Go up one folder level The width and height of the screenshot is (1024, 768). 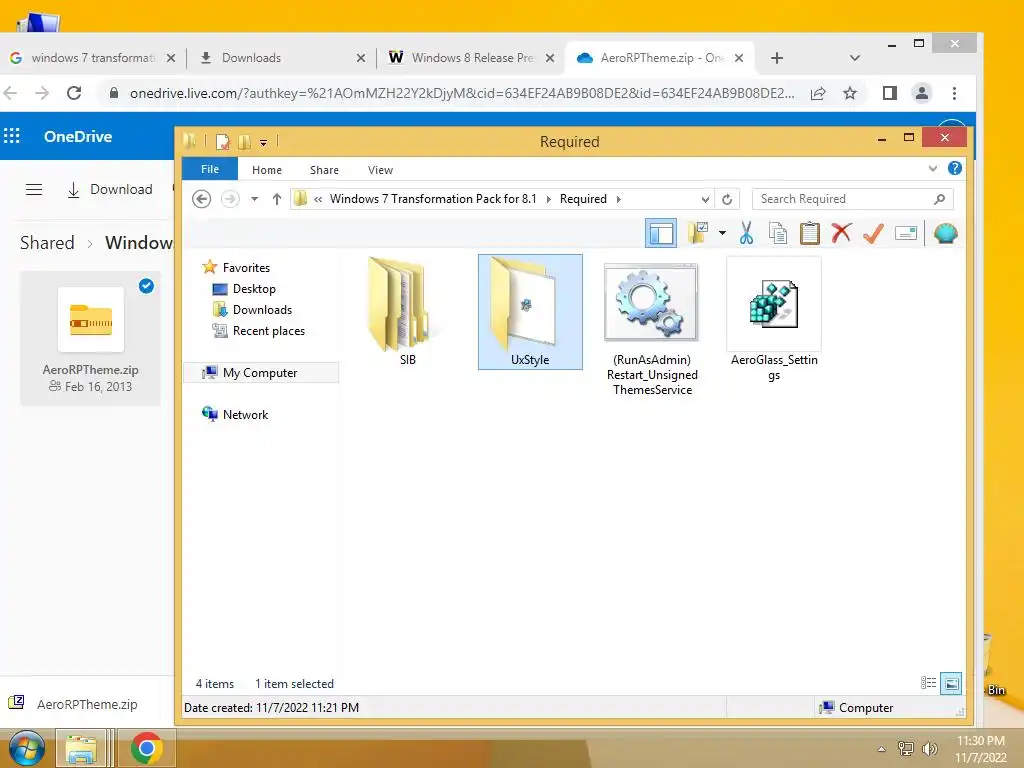(277, 199)
